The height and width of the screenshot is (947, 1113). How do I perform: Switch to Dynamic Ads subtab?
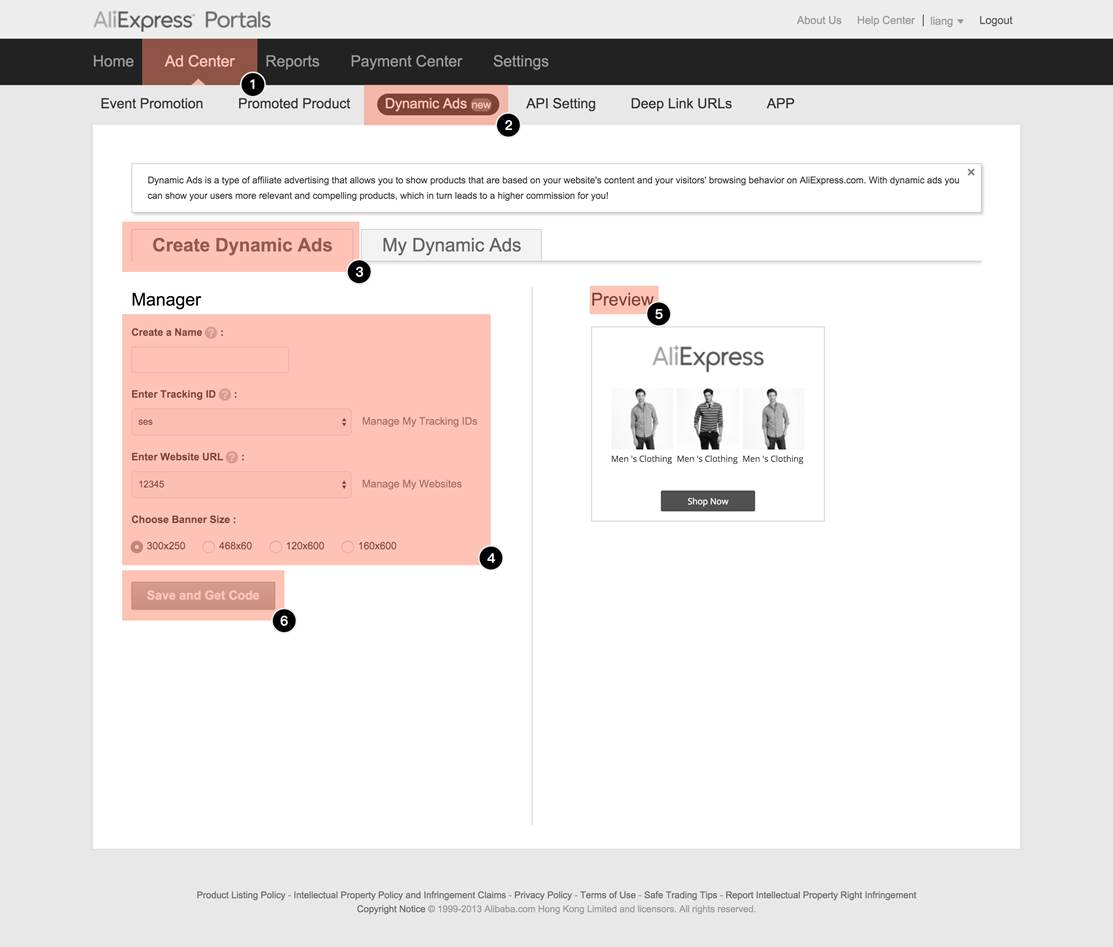[438, 104]
